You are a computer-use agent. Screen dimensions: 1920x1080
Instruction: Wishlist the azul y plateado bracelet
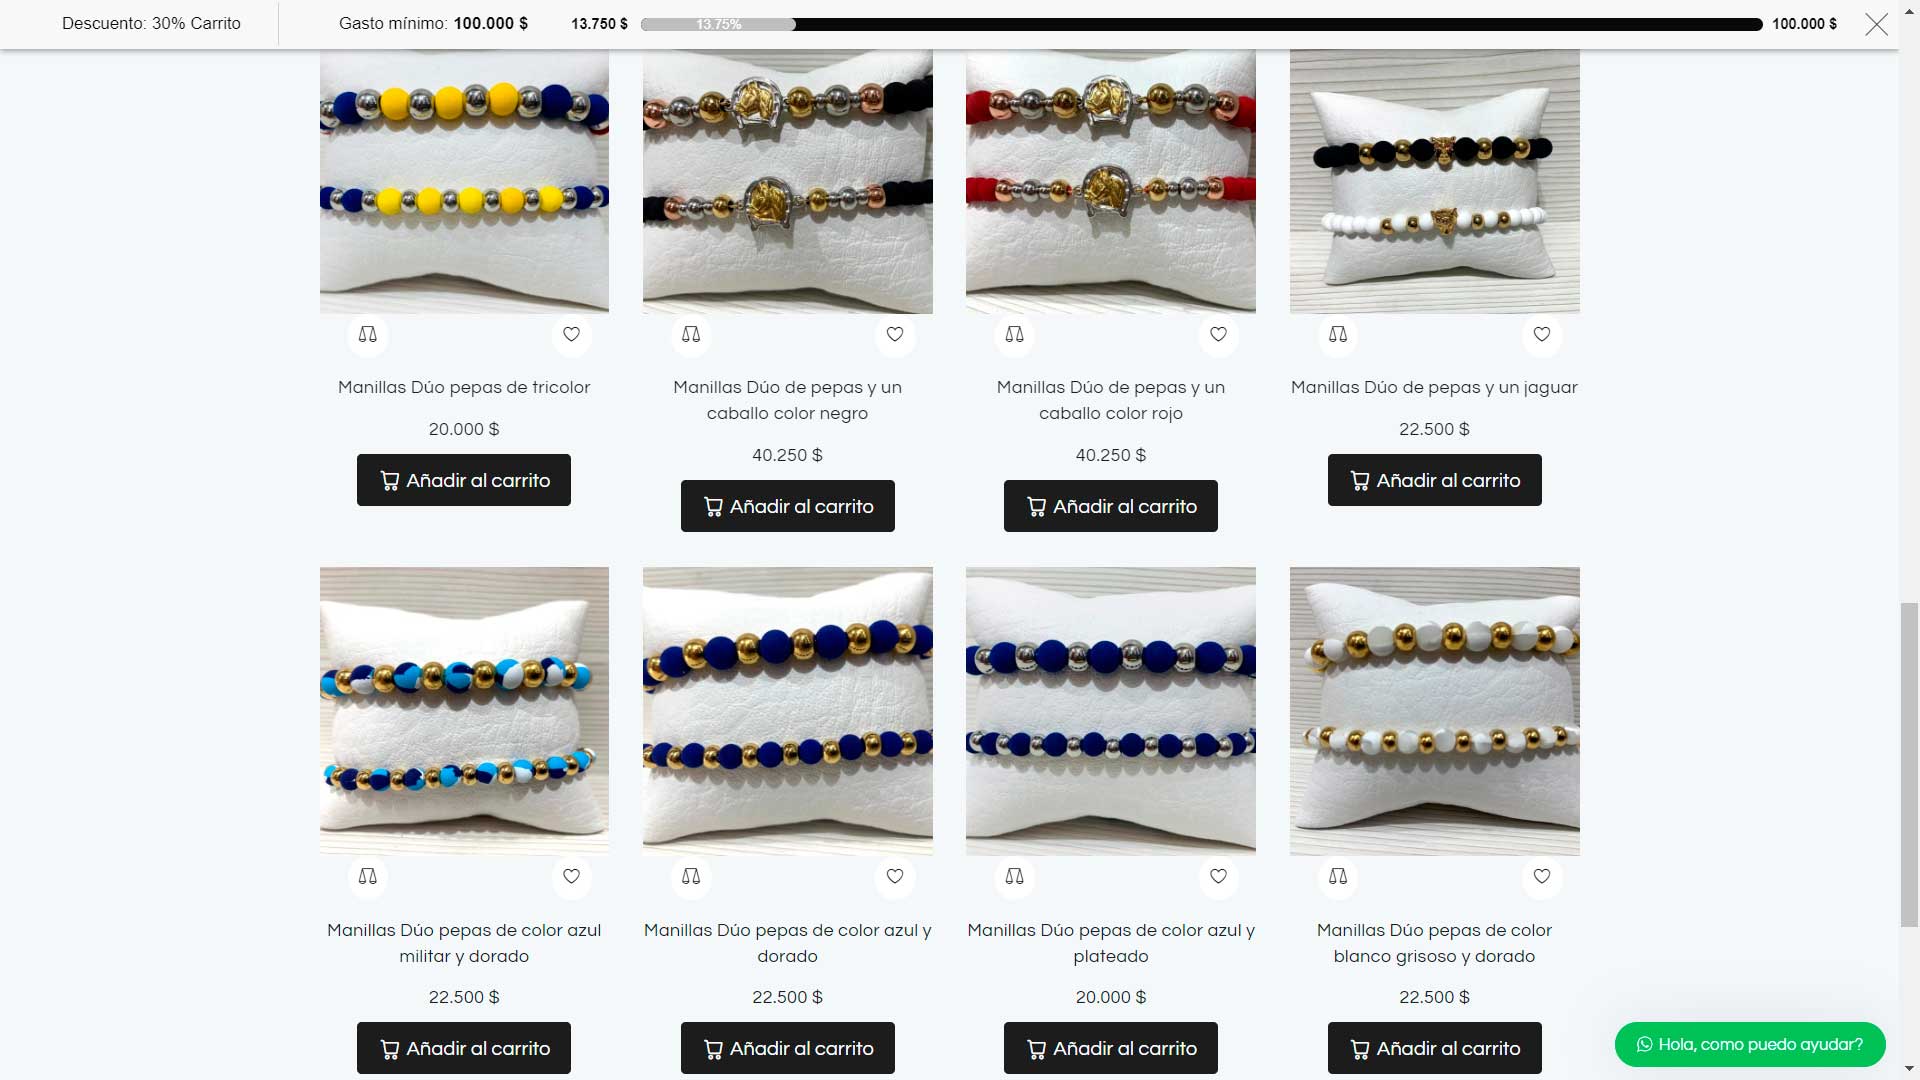tap(1218, 877)
